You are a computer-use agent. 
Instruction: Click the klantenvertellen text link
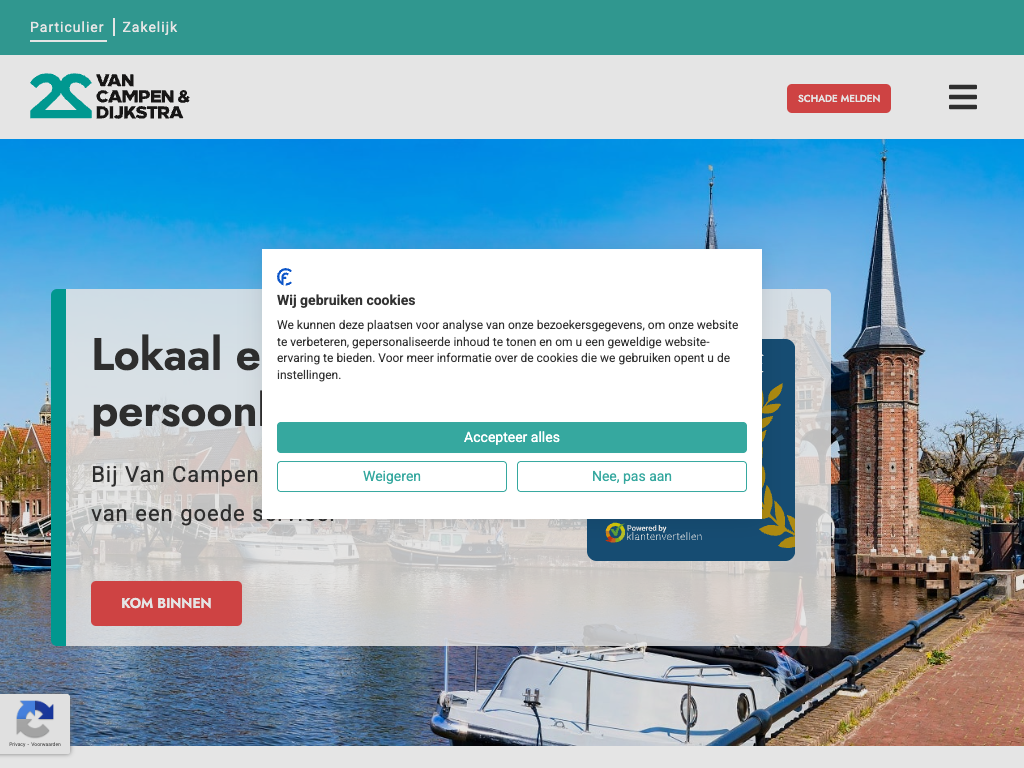coord(664,536)
